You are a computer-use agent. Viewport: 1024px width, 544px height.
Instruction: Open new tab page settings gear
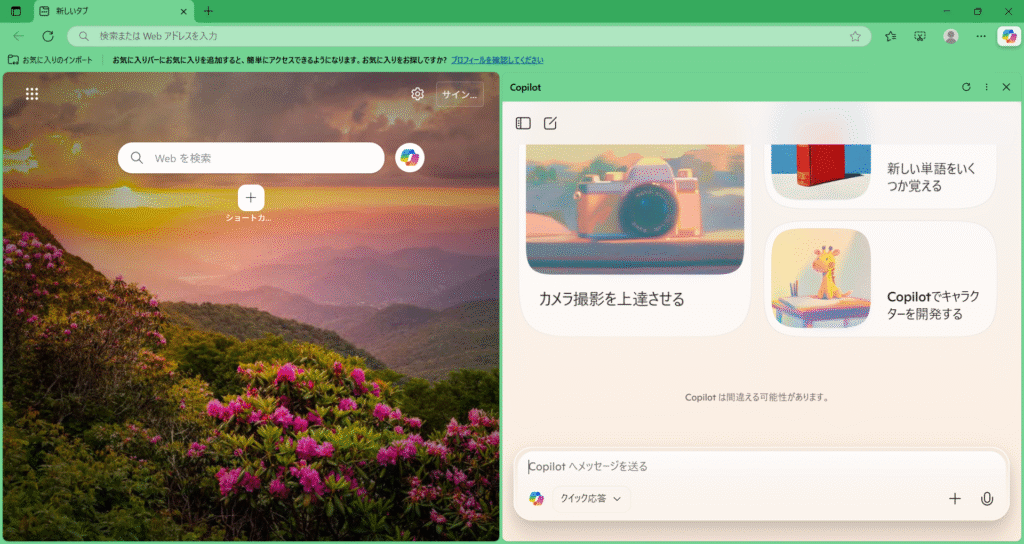(417, 94)
